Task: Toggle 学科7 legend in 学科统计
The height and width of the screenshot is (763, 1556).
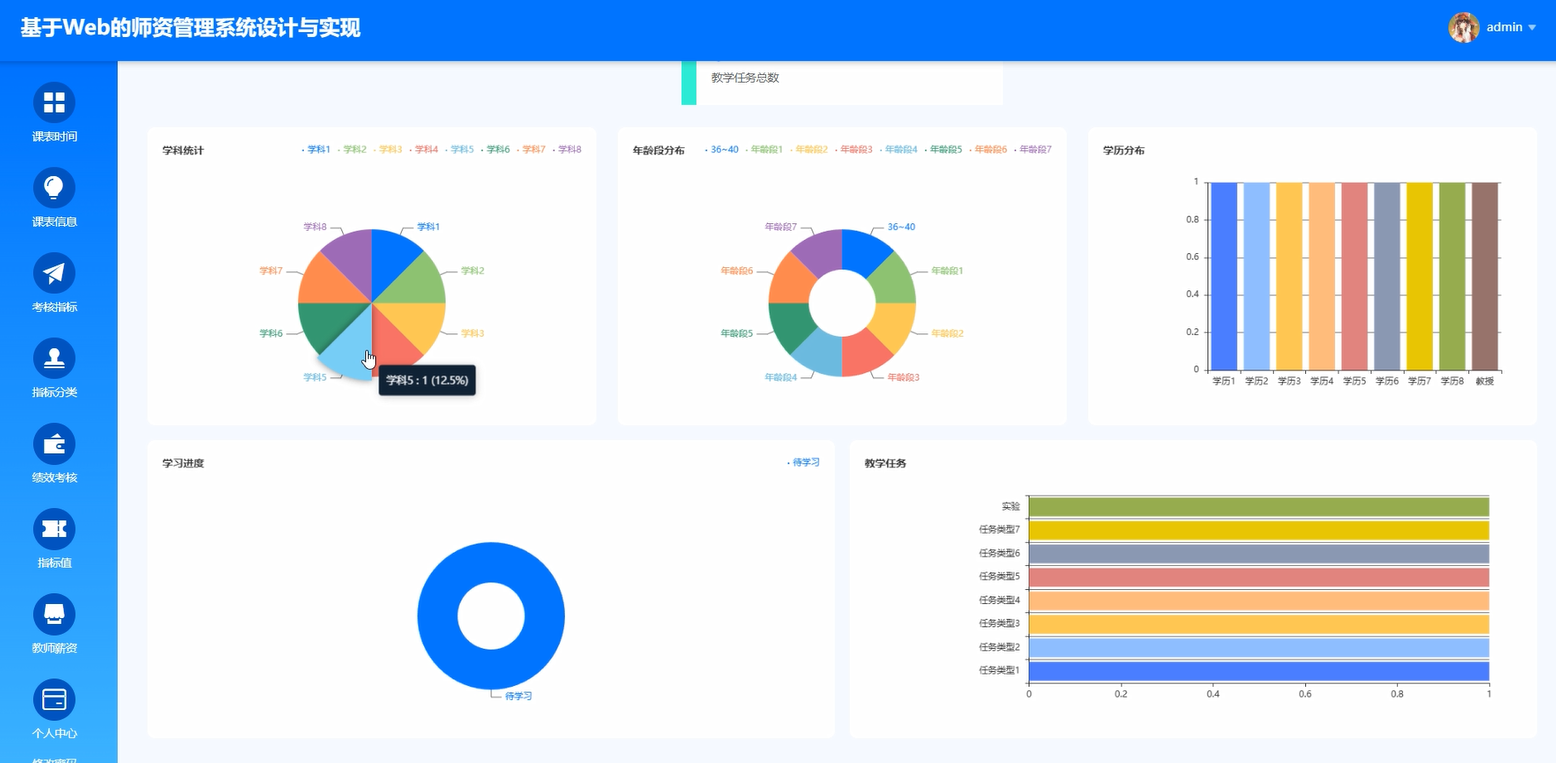Action: [533, 150]
